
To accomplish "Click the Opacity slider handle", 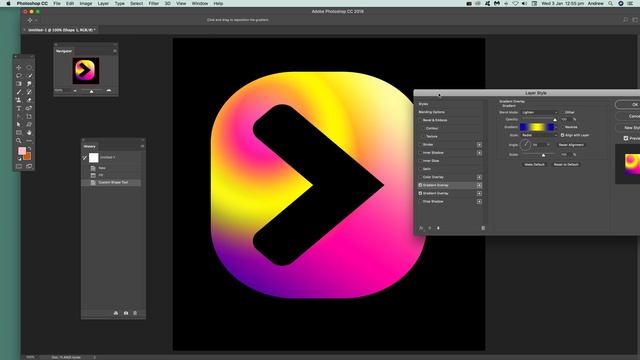I will [x=555, y=120].
